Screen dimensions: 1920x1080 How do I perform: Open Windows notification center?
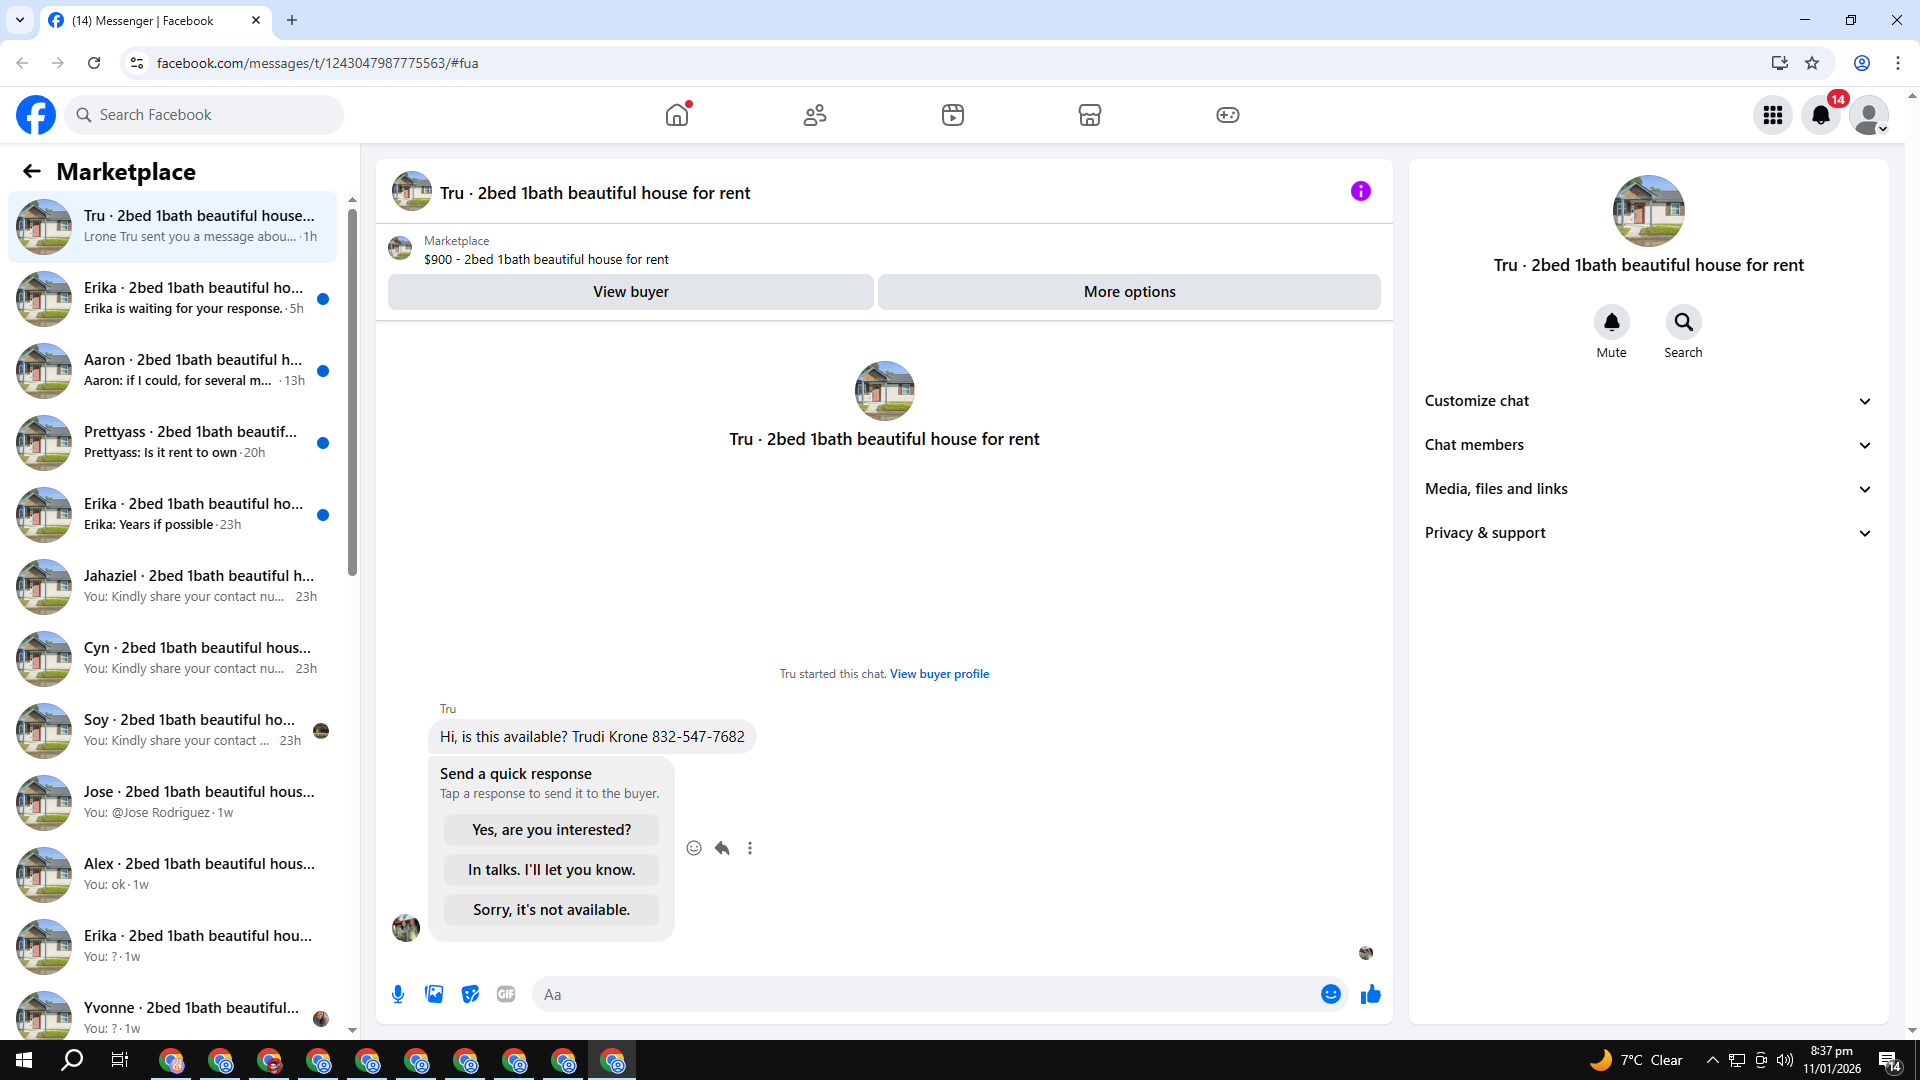click(x=1889, y=1061)
